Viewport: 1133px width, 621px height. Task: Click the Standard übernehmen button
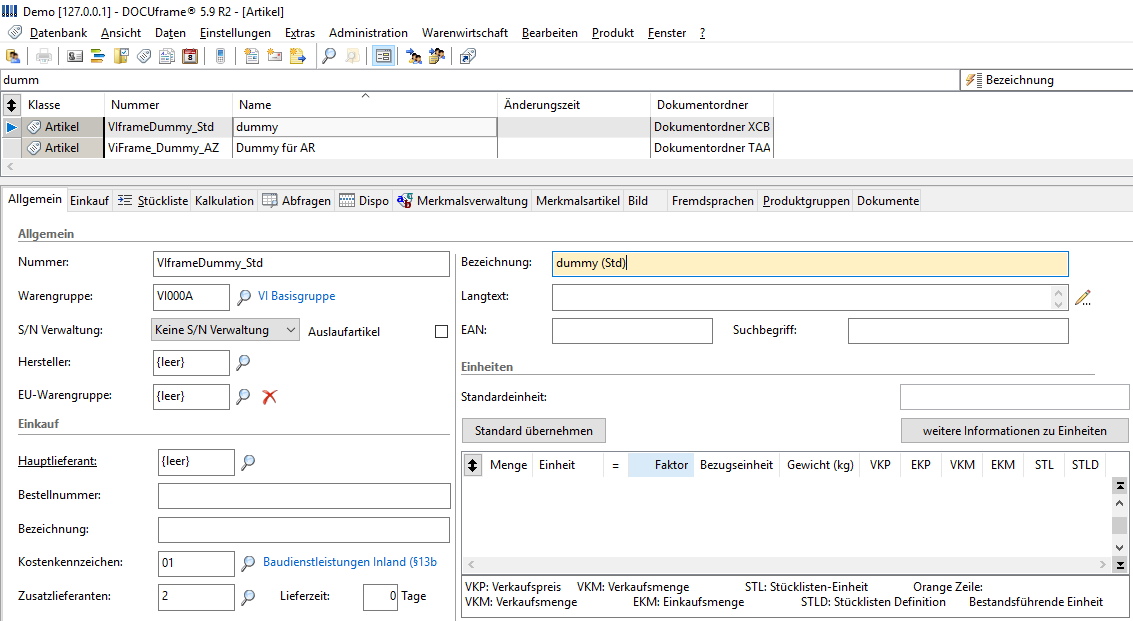pyautogui.click(x=534, y=431)
